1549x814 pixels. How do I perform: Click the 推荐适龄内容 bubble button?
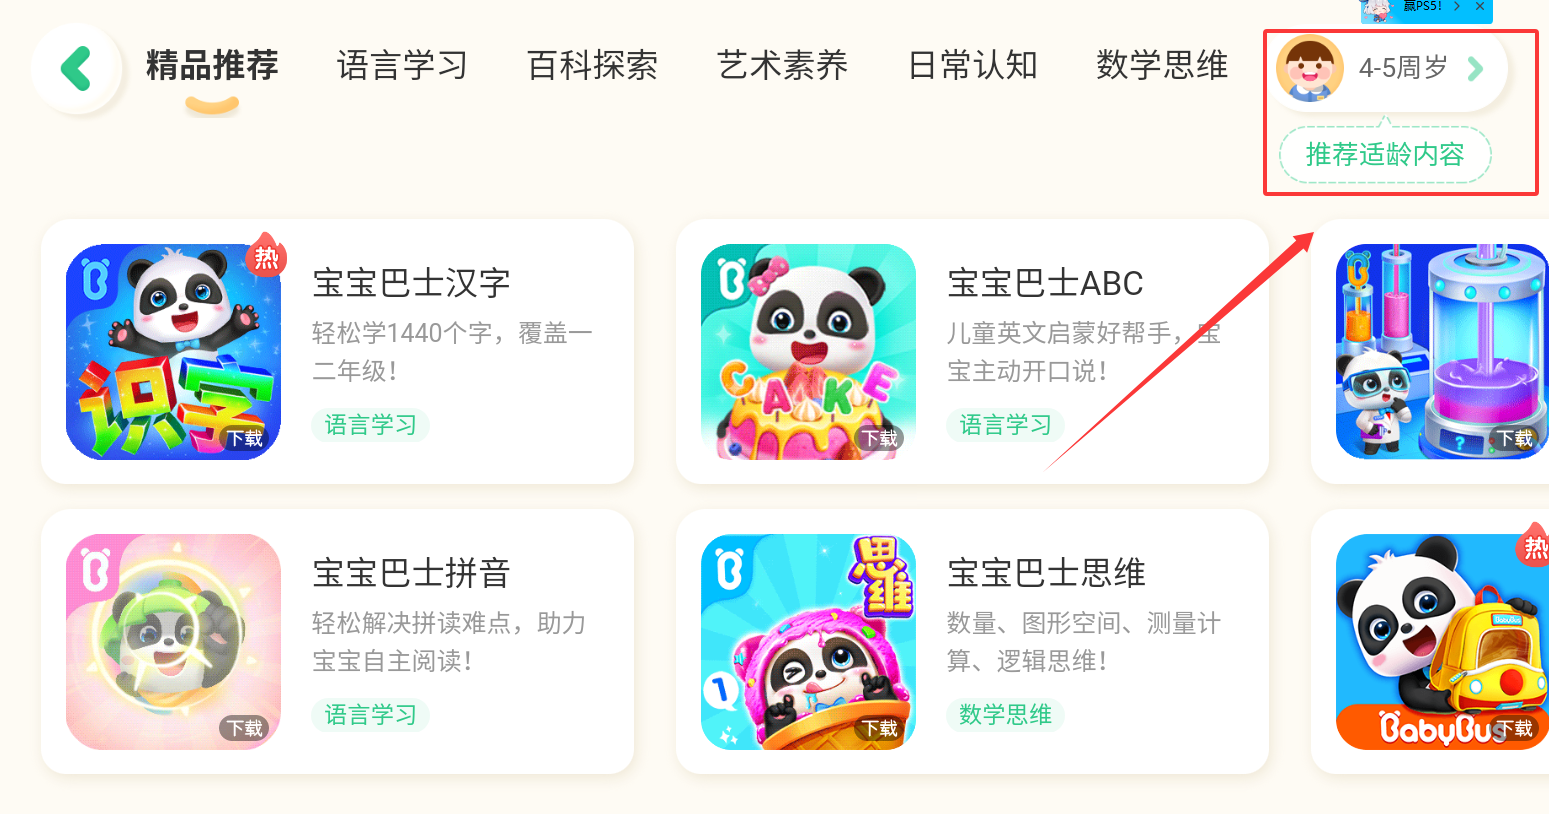(1385, 155)
